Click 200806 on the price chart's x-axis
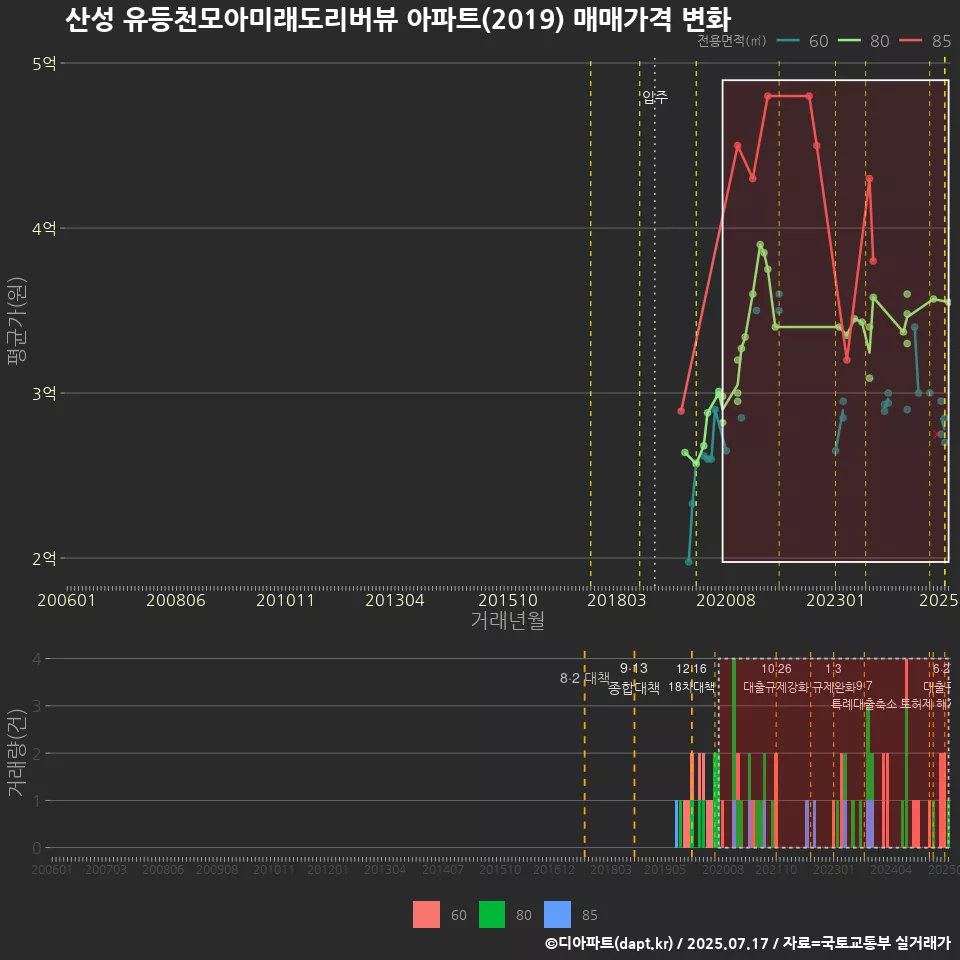Screen dimensions: 960x960 [x=176, y=600]
